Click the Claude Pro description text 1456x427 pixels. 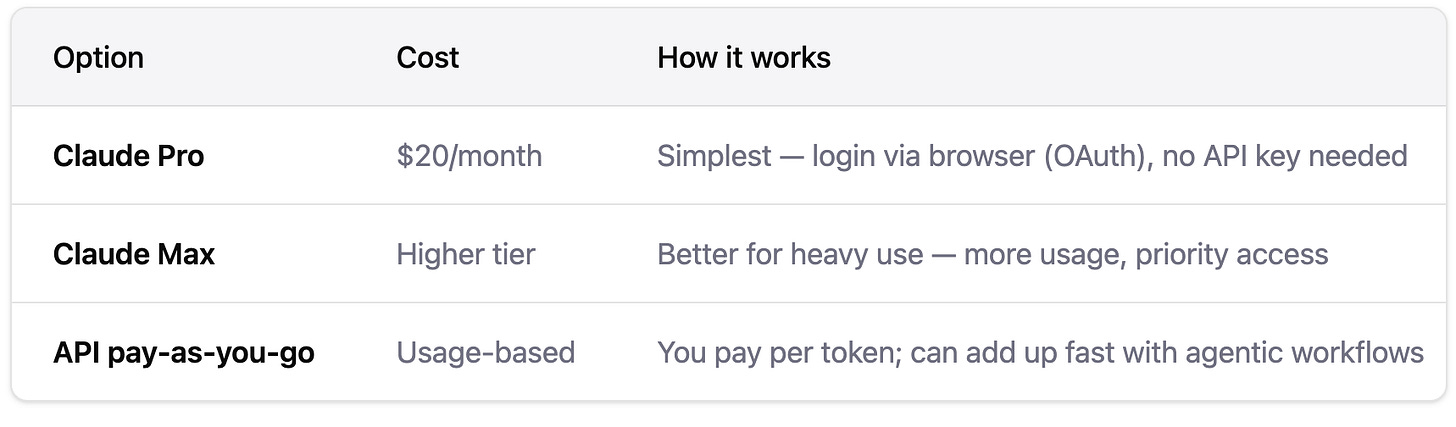1032,156
